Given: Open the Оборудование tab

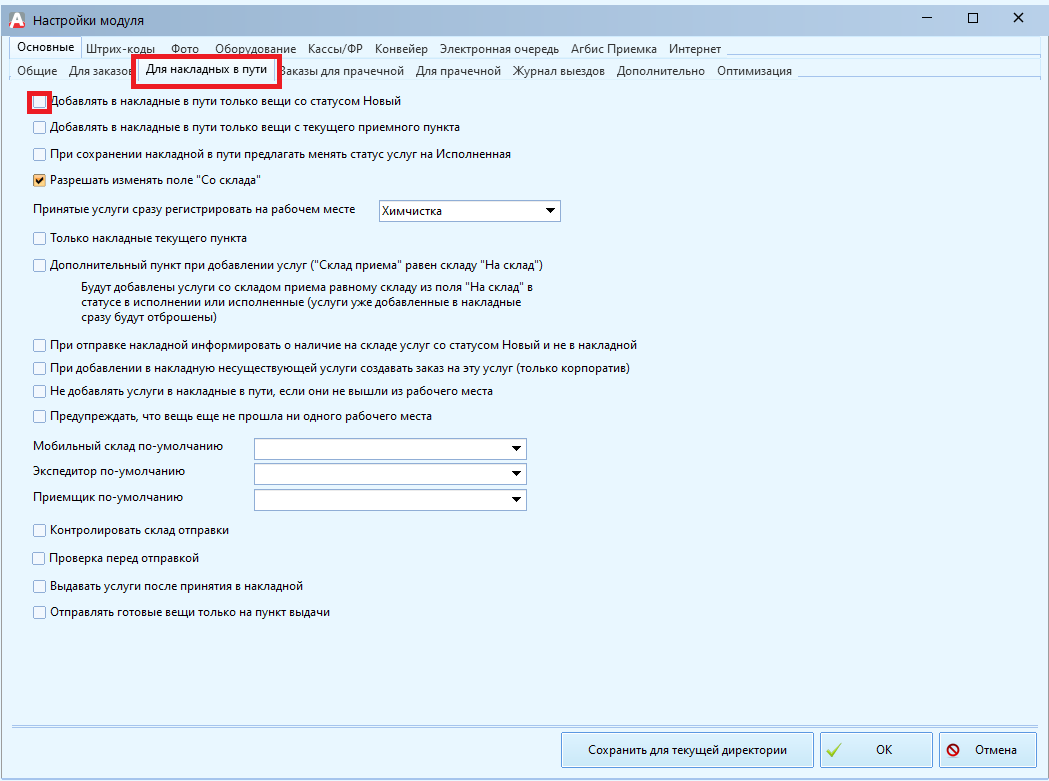Looking at the screenshot, I should tap(255, 49).
